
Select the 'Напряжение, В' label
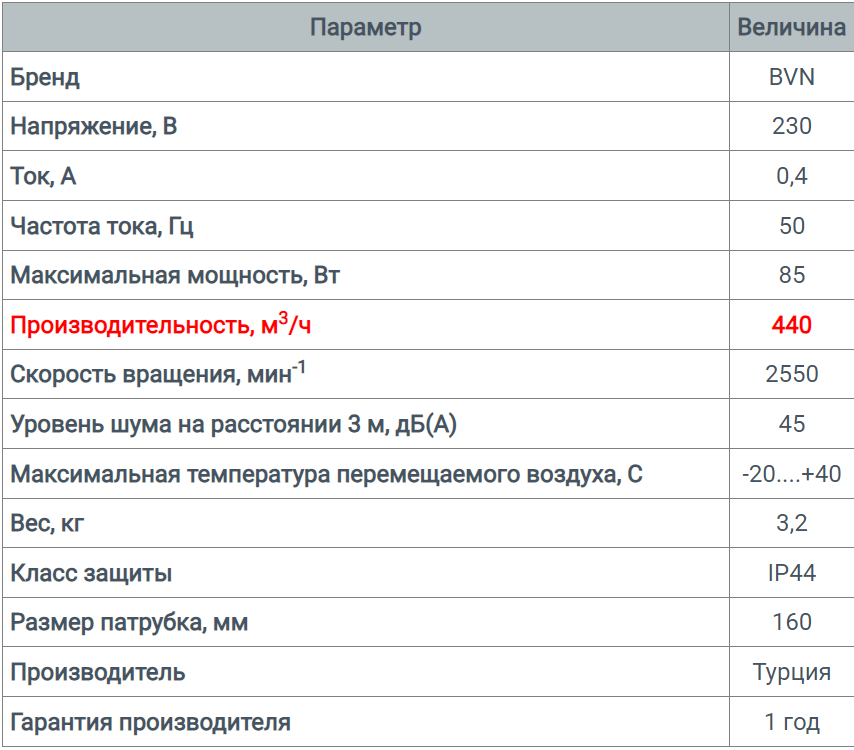94,126
